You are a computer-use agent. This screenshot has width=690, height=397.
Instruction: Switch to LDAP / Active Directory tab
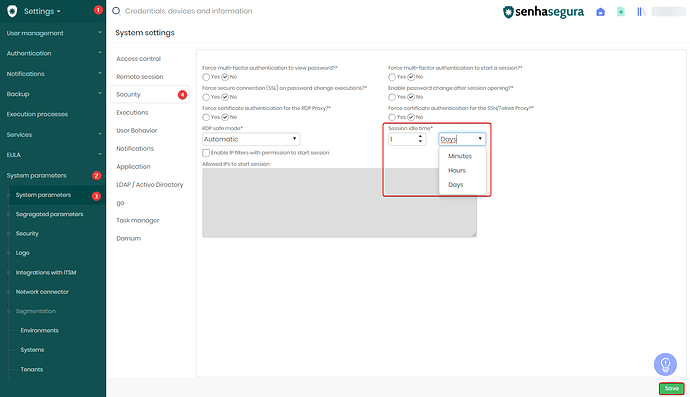coord(150,185)
